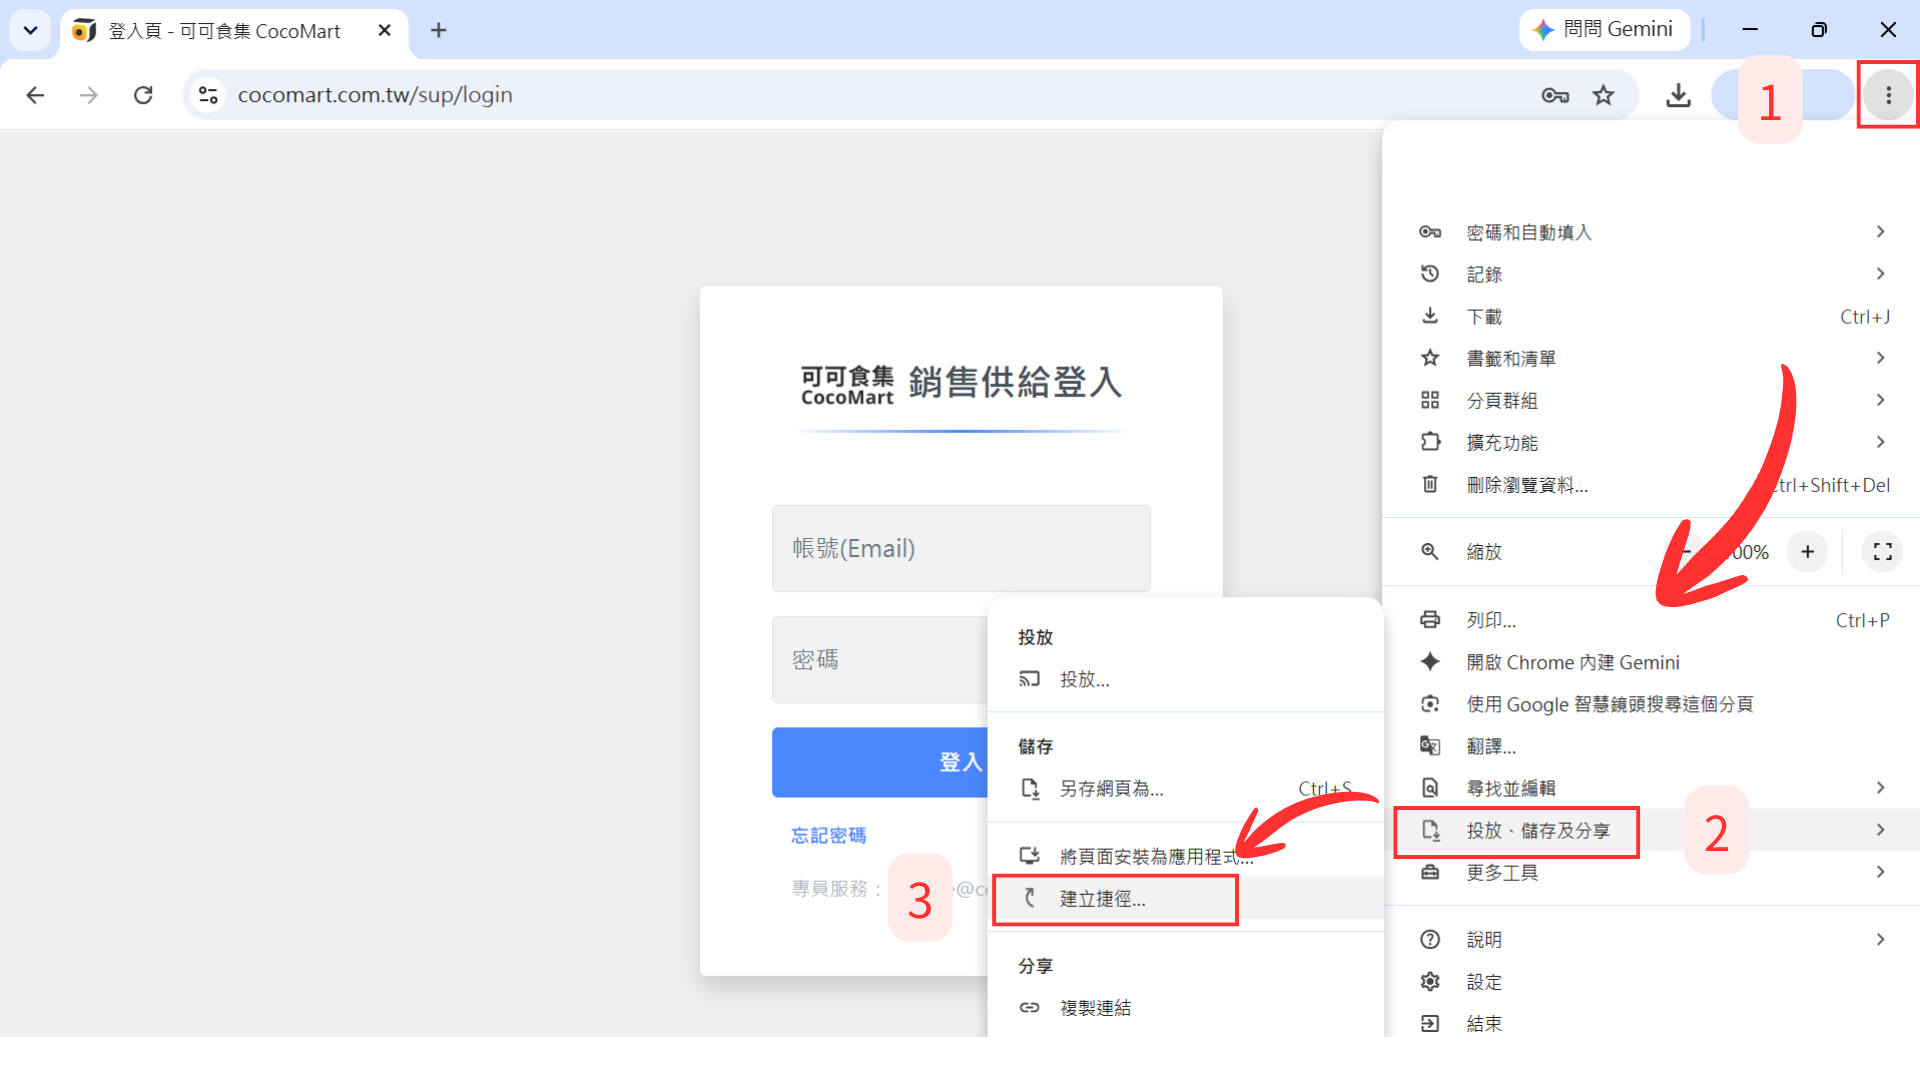Select Print menu item
The width and height of the screenshot is (1920, 1080).
pos(1650,620)
